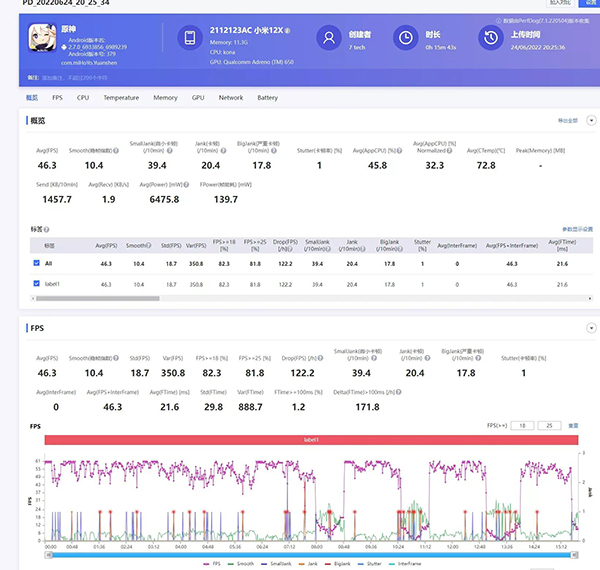Select the Network tab
Image resolution: width=600 pixels, height=570 pixels.
[x=231, y=98]
